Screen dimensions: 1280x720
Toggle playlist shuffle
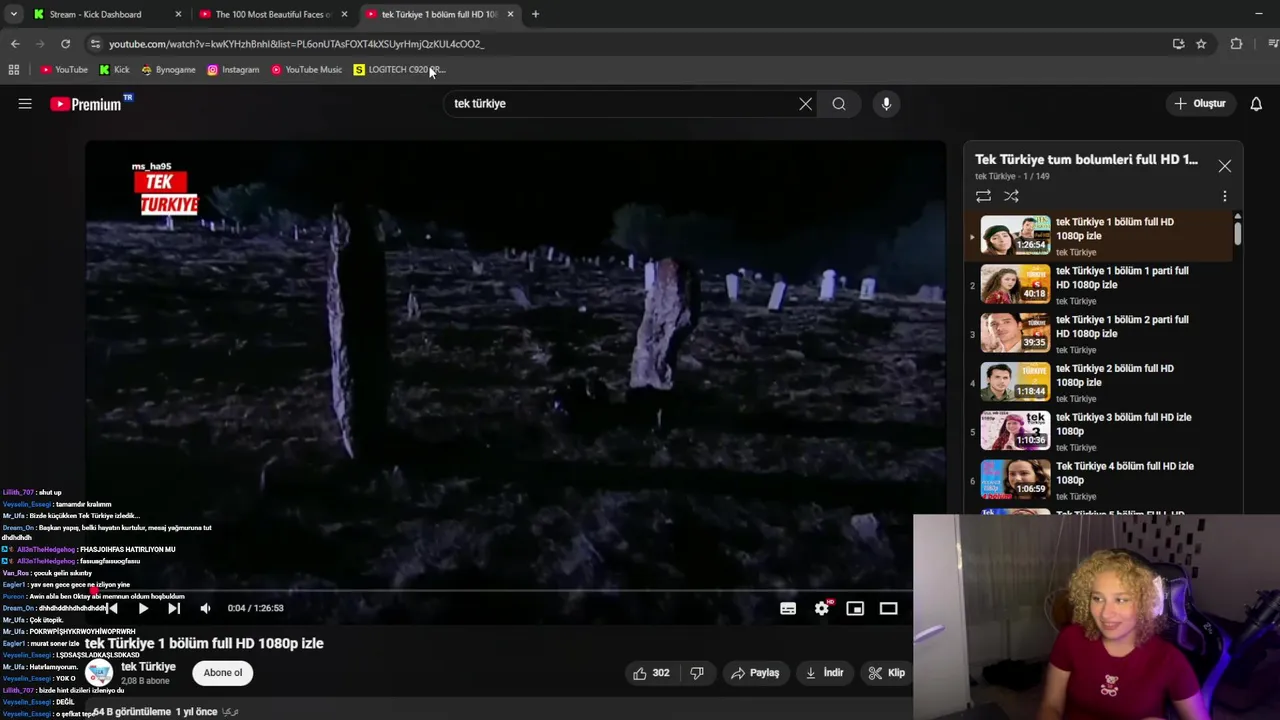[1011, 197]
